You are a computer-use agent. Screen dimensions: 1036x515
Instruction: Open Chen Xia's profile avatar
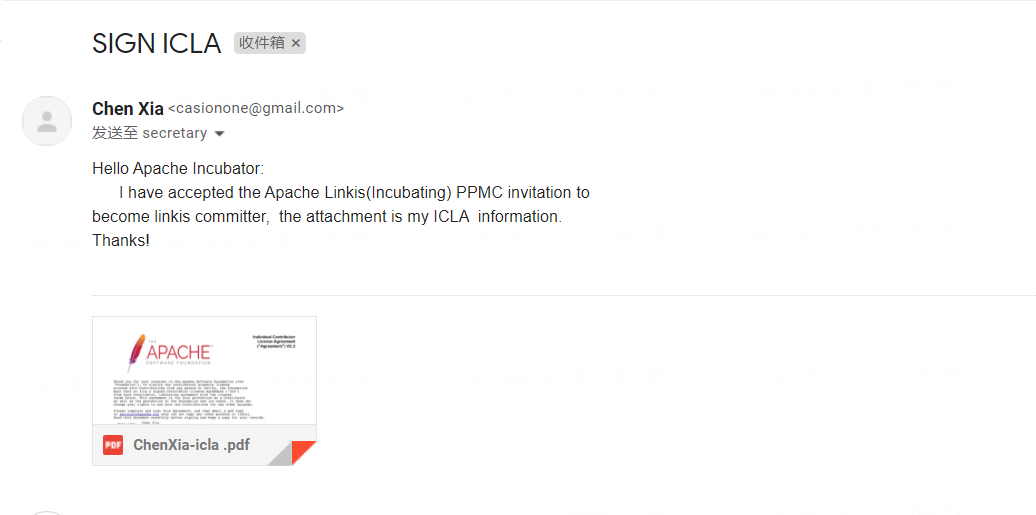(47, 121)
